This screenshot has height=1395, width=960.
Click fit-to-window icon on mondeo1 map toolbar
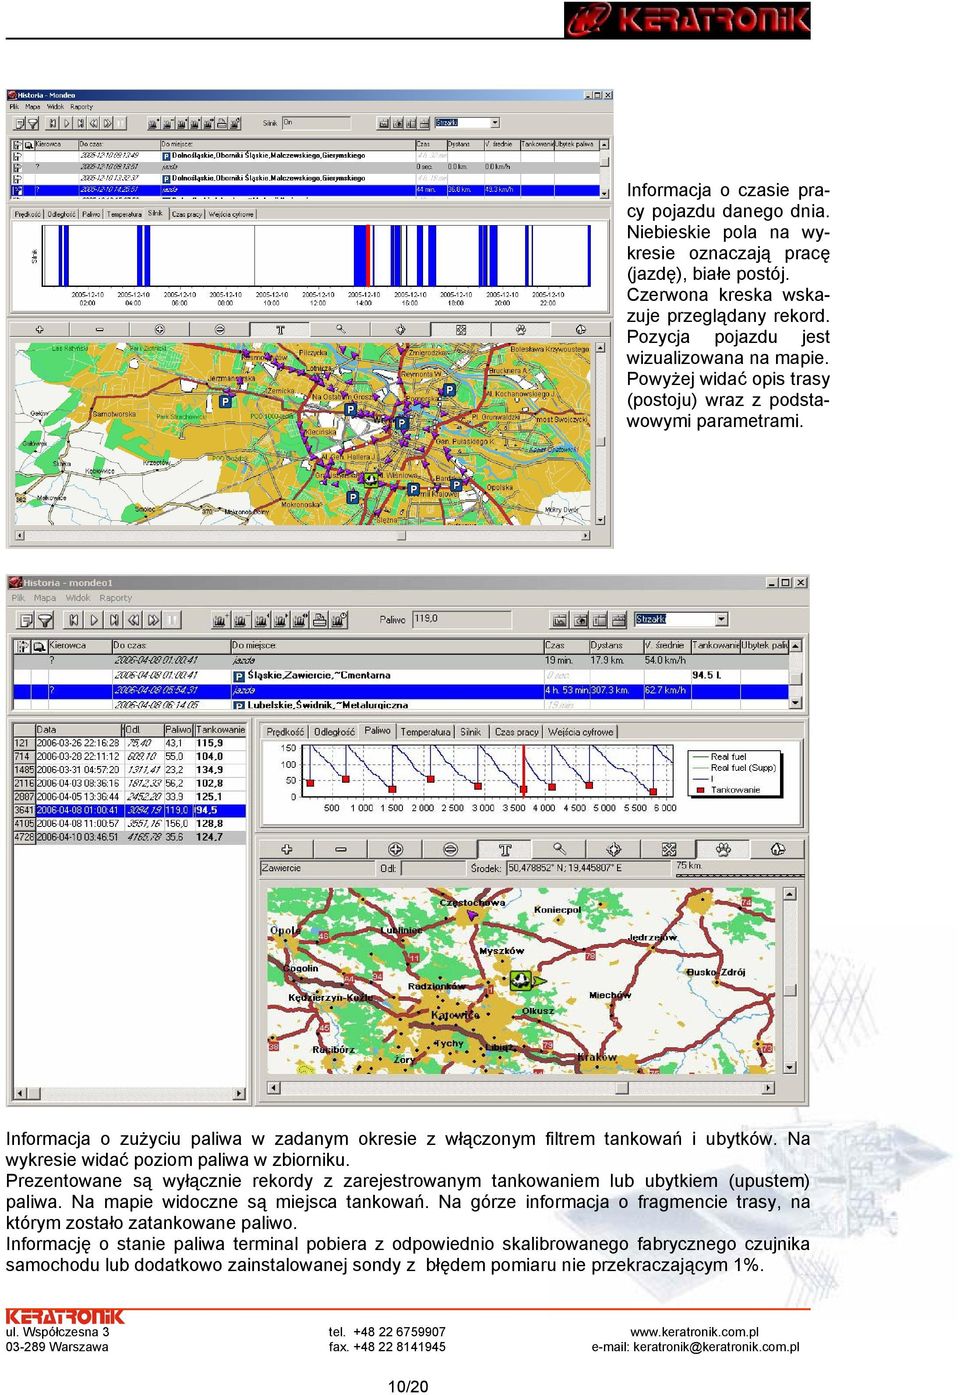(x=669, y=849)
